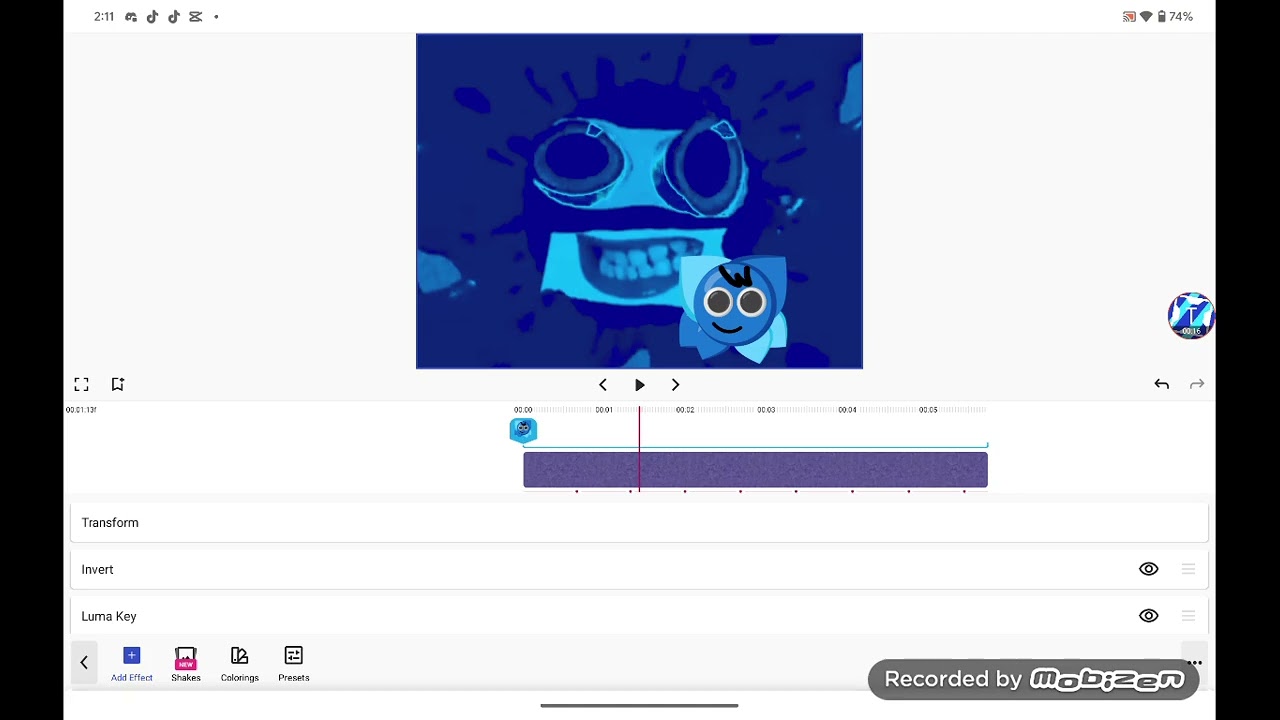1280x720 pixels.
Task: Open the Add Effect menu
Action: [x=132, y=664]
